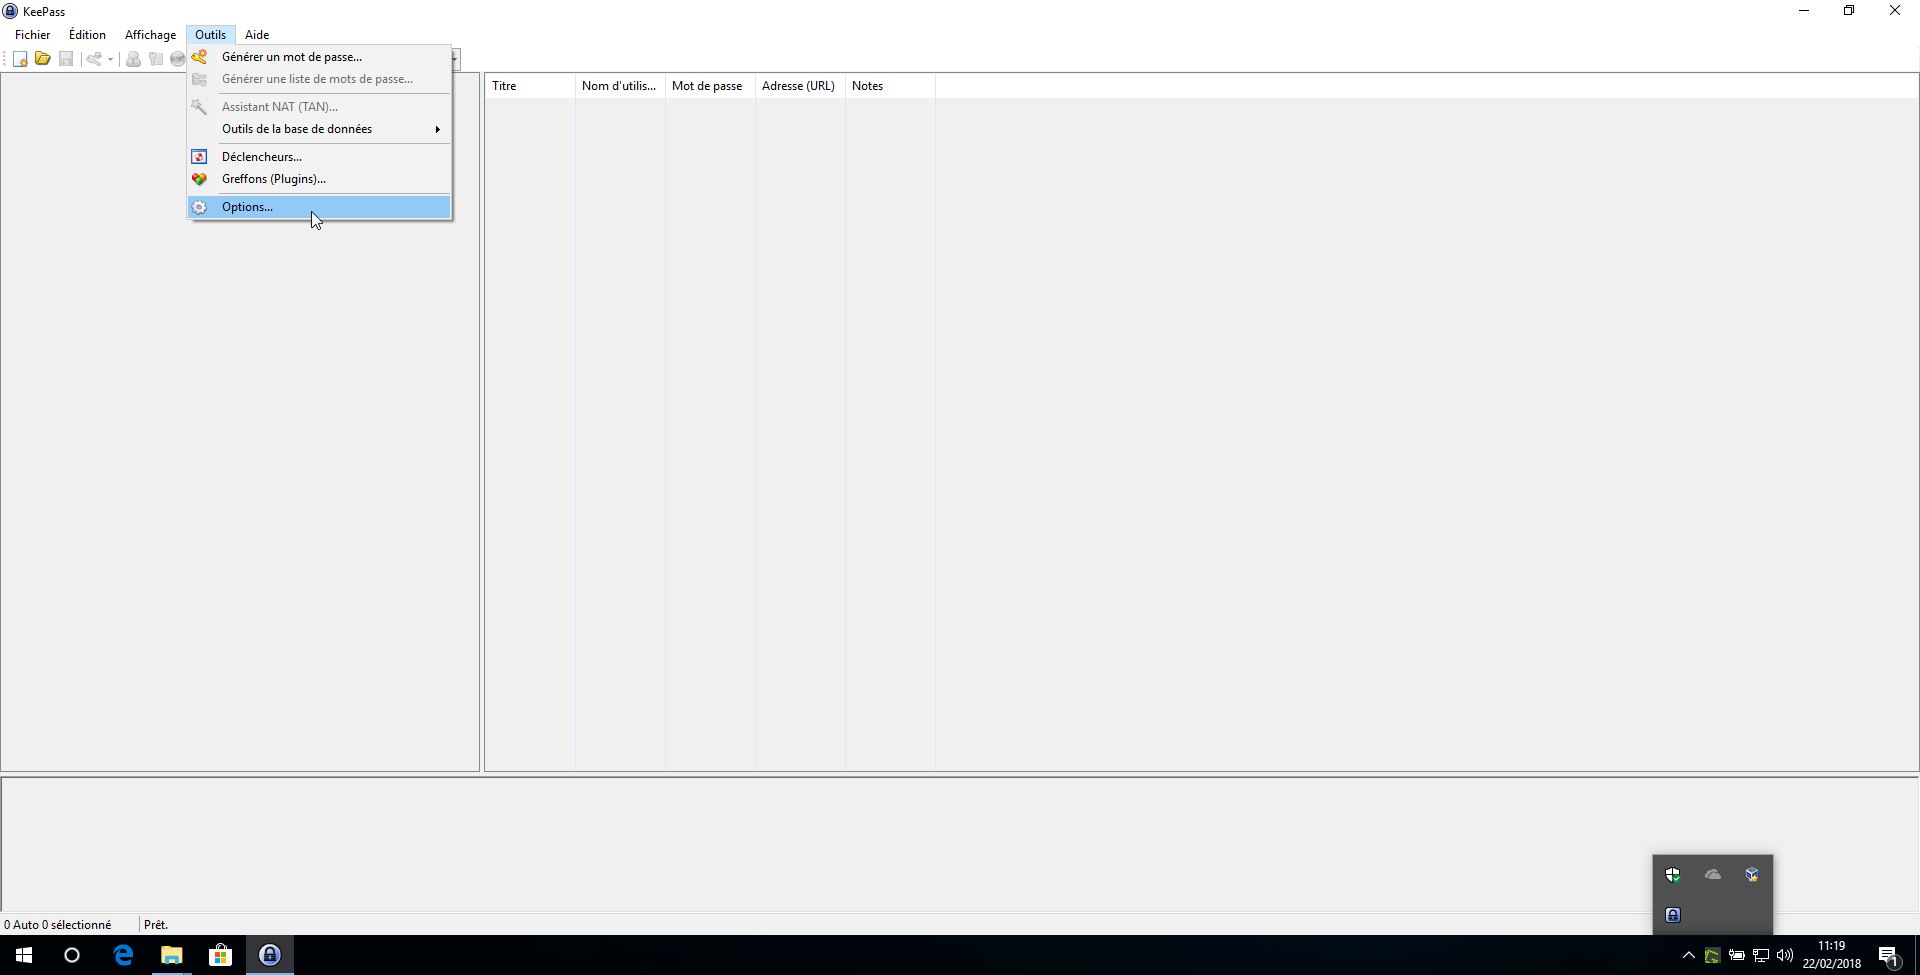
Task: Sort by Adresse (URL) column header
Action: pos(800,86)
